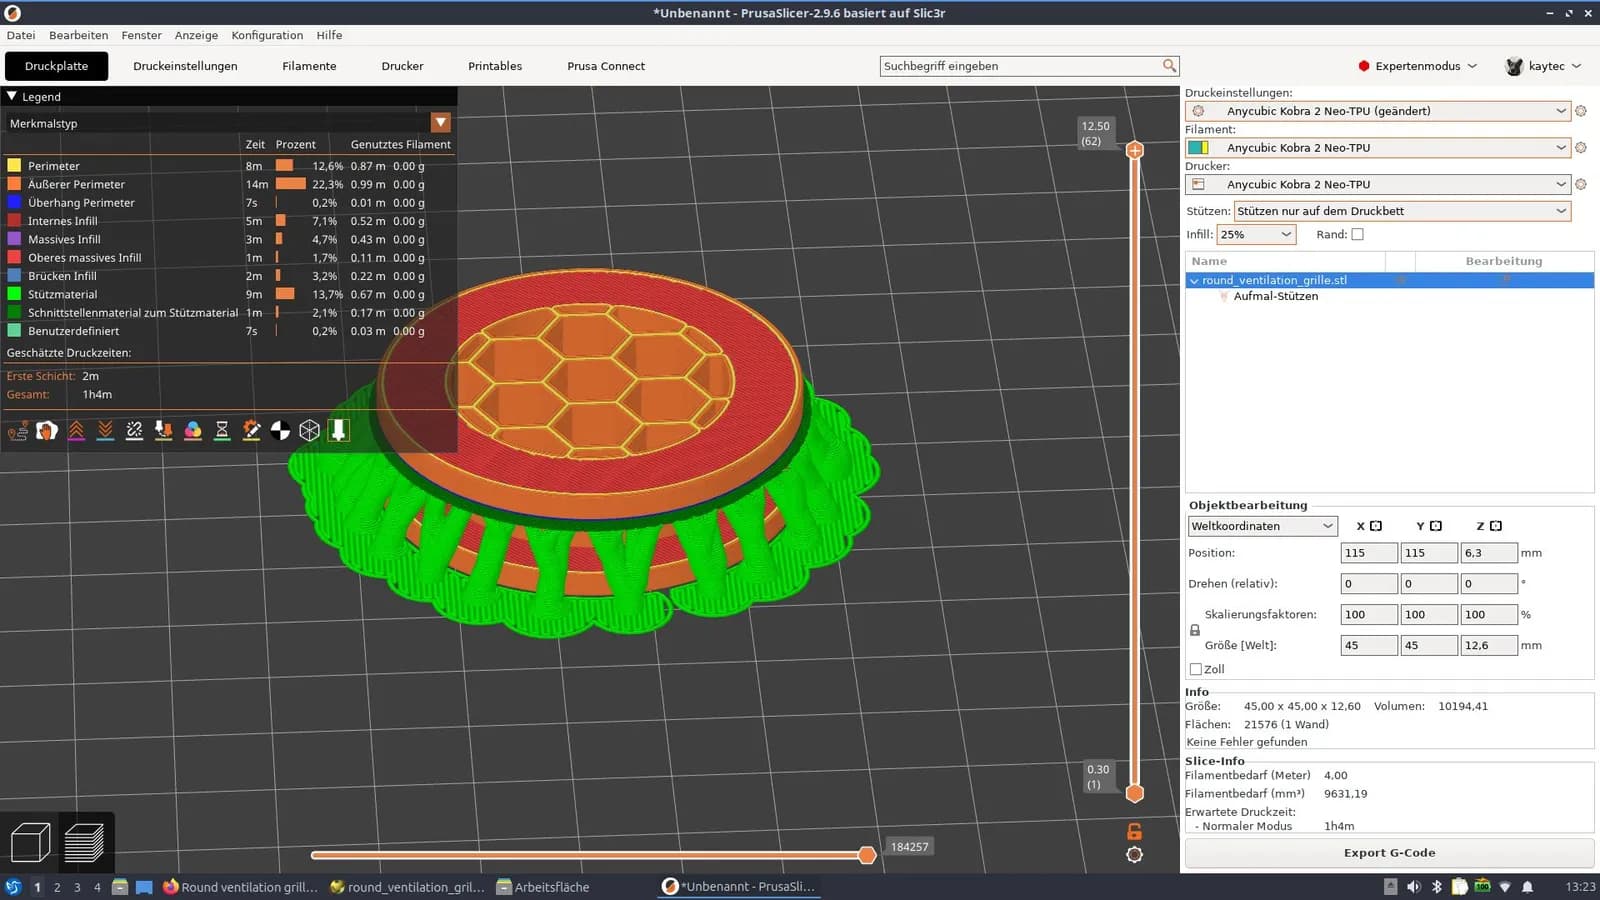Viewport: 1600px width, 900px height.
Task: Open the Hilfe menu
Action: [x=329, y=35]
